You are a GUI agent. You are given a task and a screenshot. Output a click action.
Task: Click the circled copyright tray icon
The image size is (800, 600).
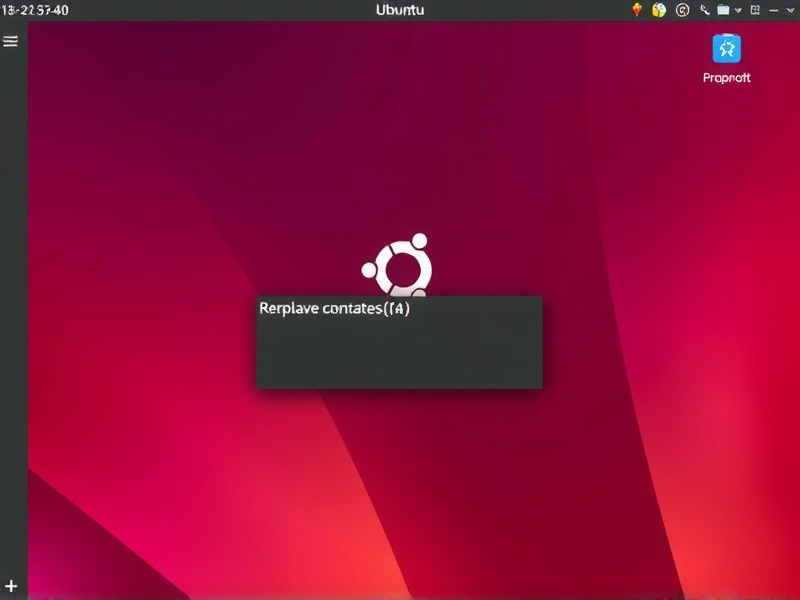click(x=682, y=10)
